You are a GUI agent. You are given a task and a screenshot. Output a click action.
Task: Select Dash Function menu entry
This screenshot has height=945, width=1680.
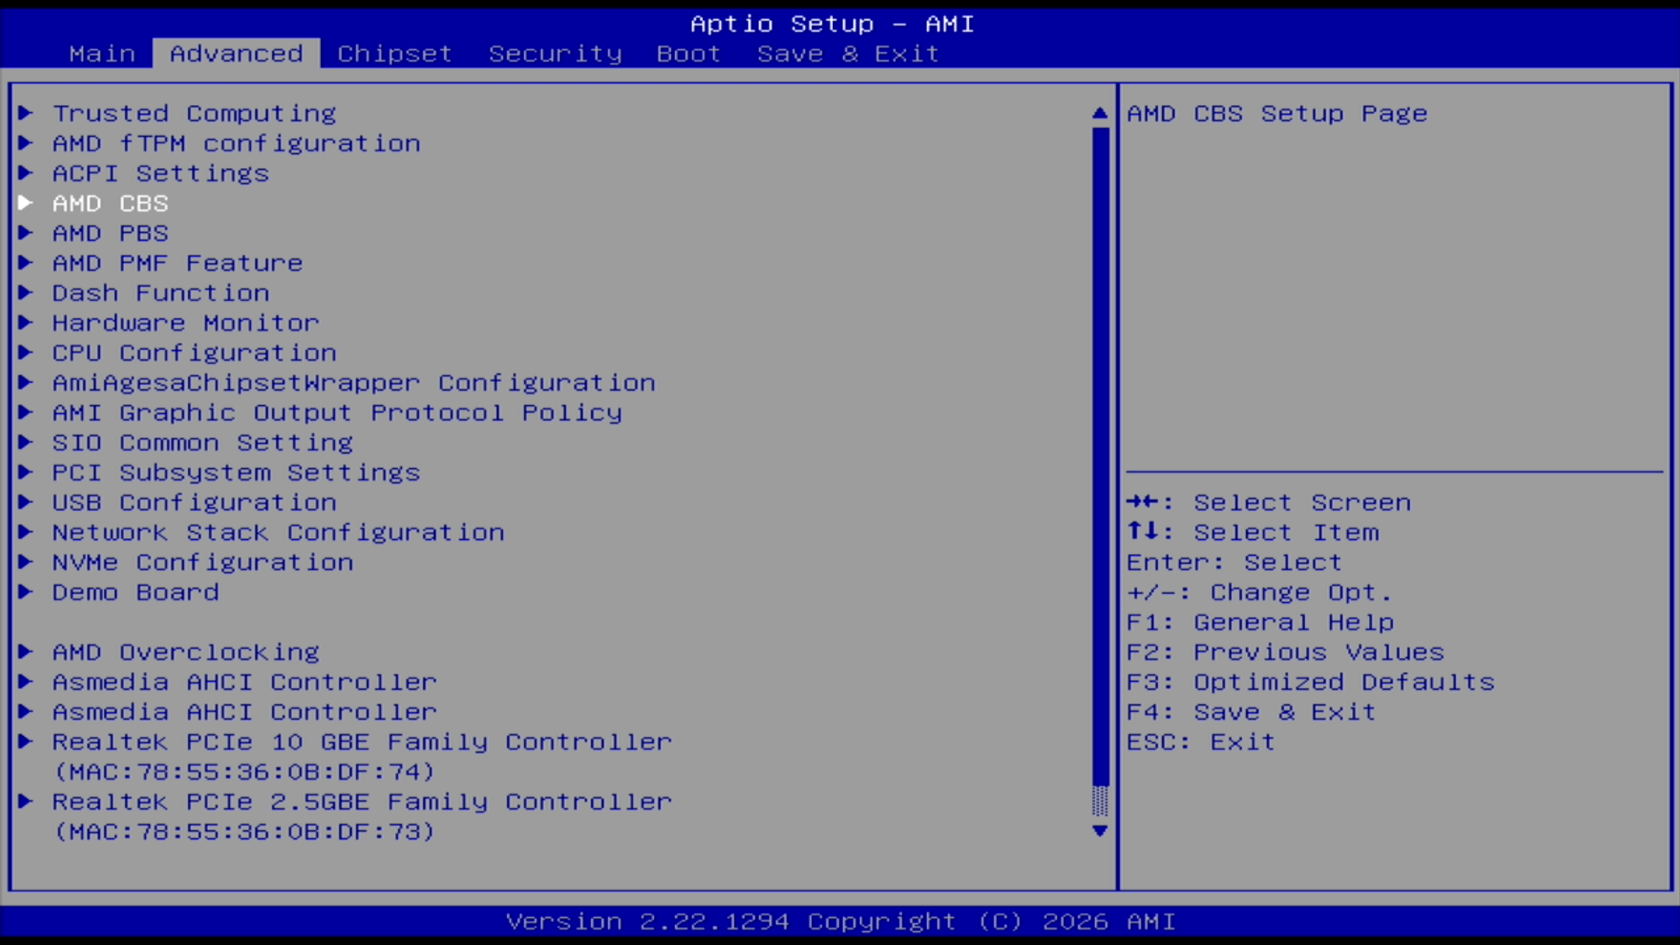[161, 294]
